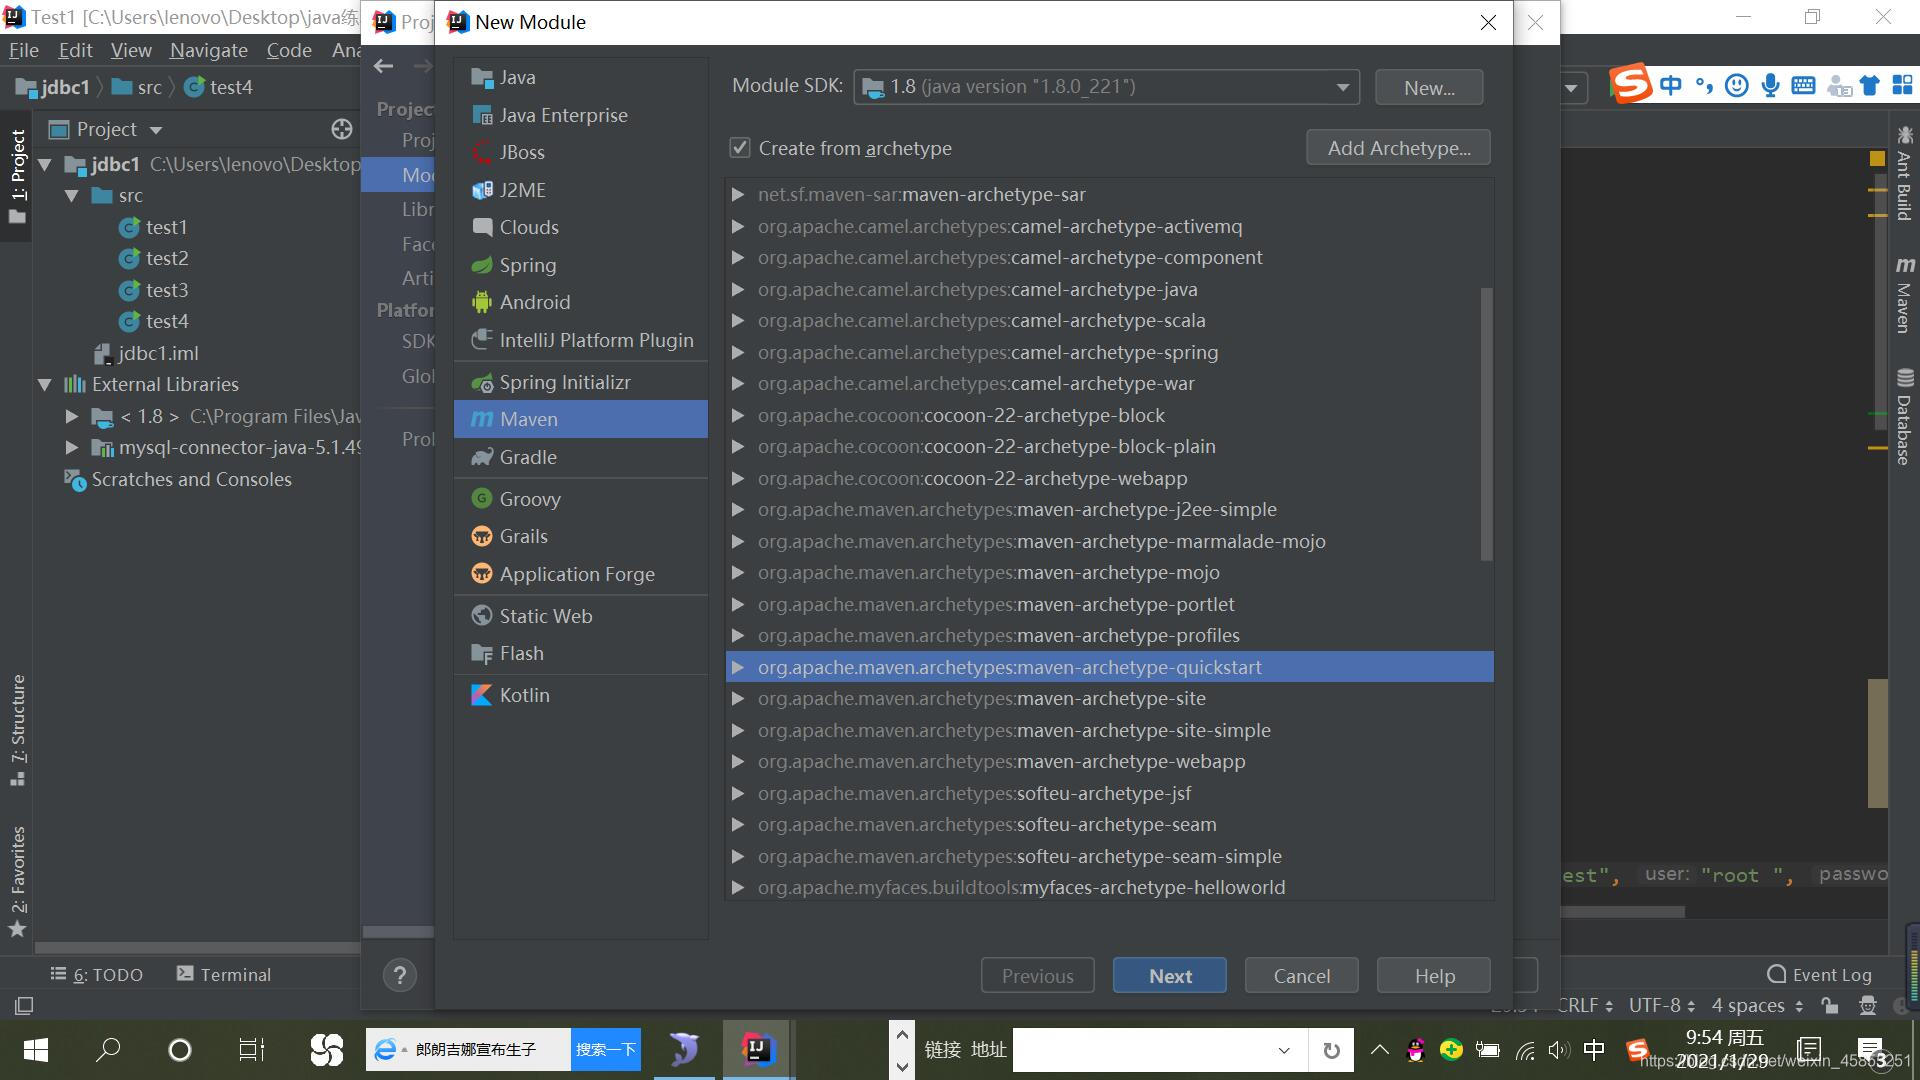The width and height of the screenshot is (1920, 1080).
Task: Click the Cancel button
Action: (1301, 975)
